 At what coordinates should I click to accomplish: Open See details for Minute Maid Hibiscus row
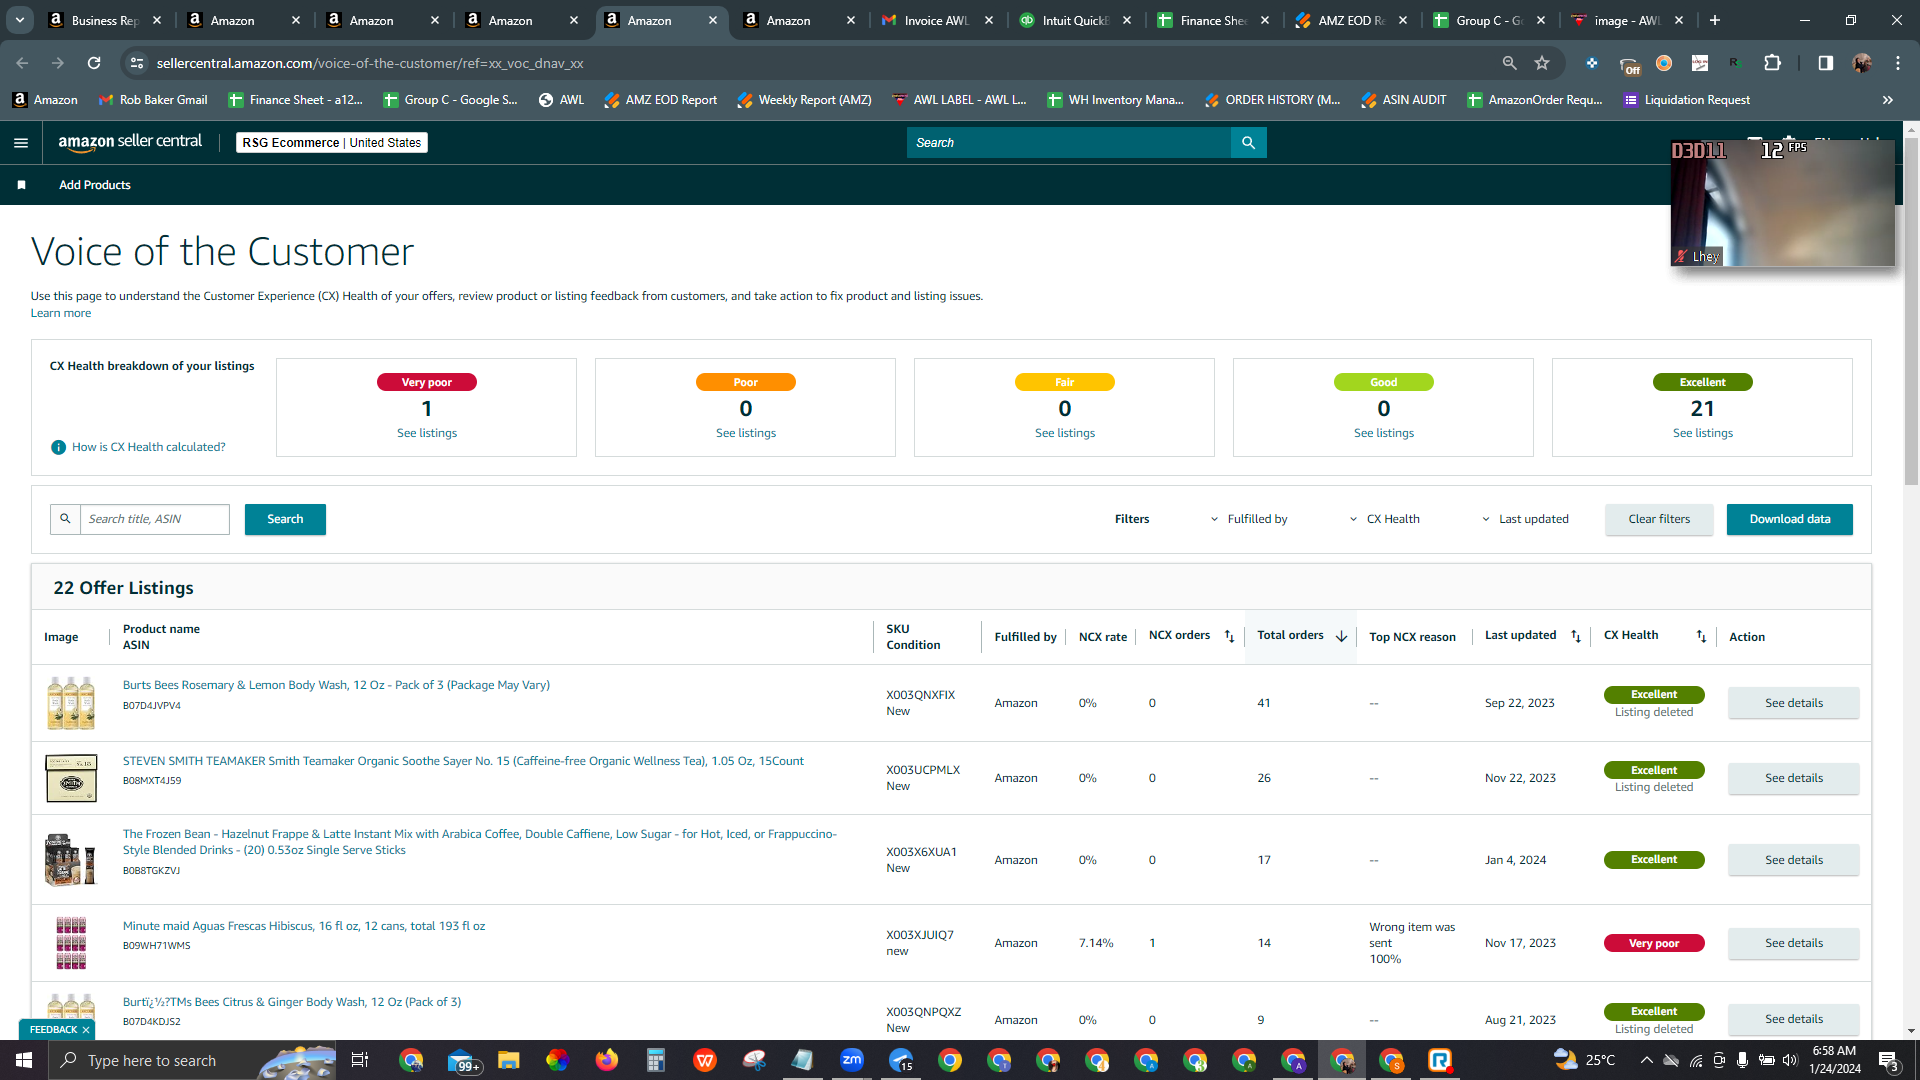coord(1793,943)
